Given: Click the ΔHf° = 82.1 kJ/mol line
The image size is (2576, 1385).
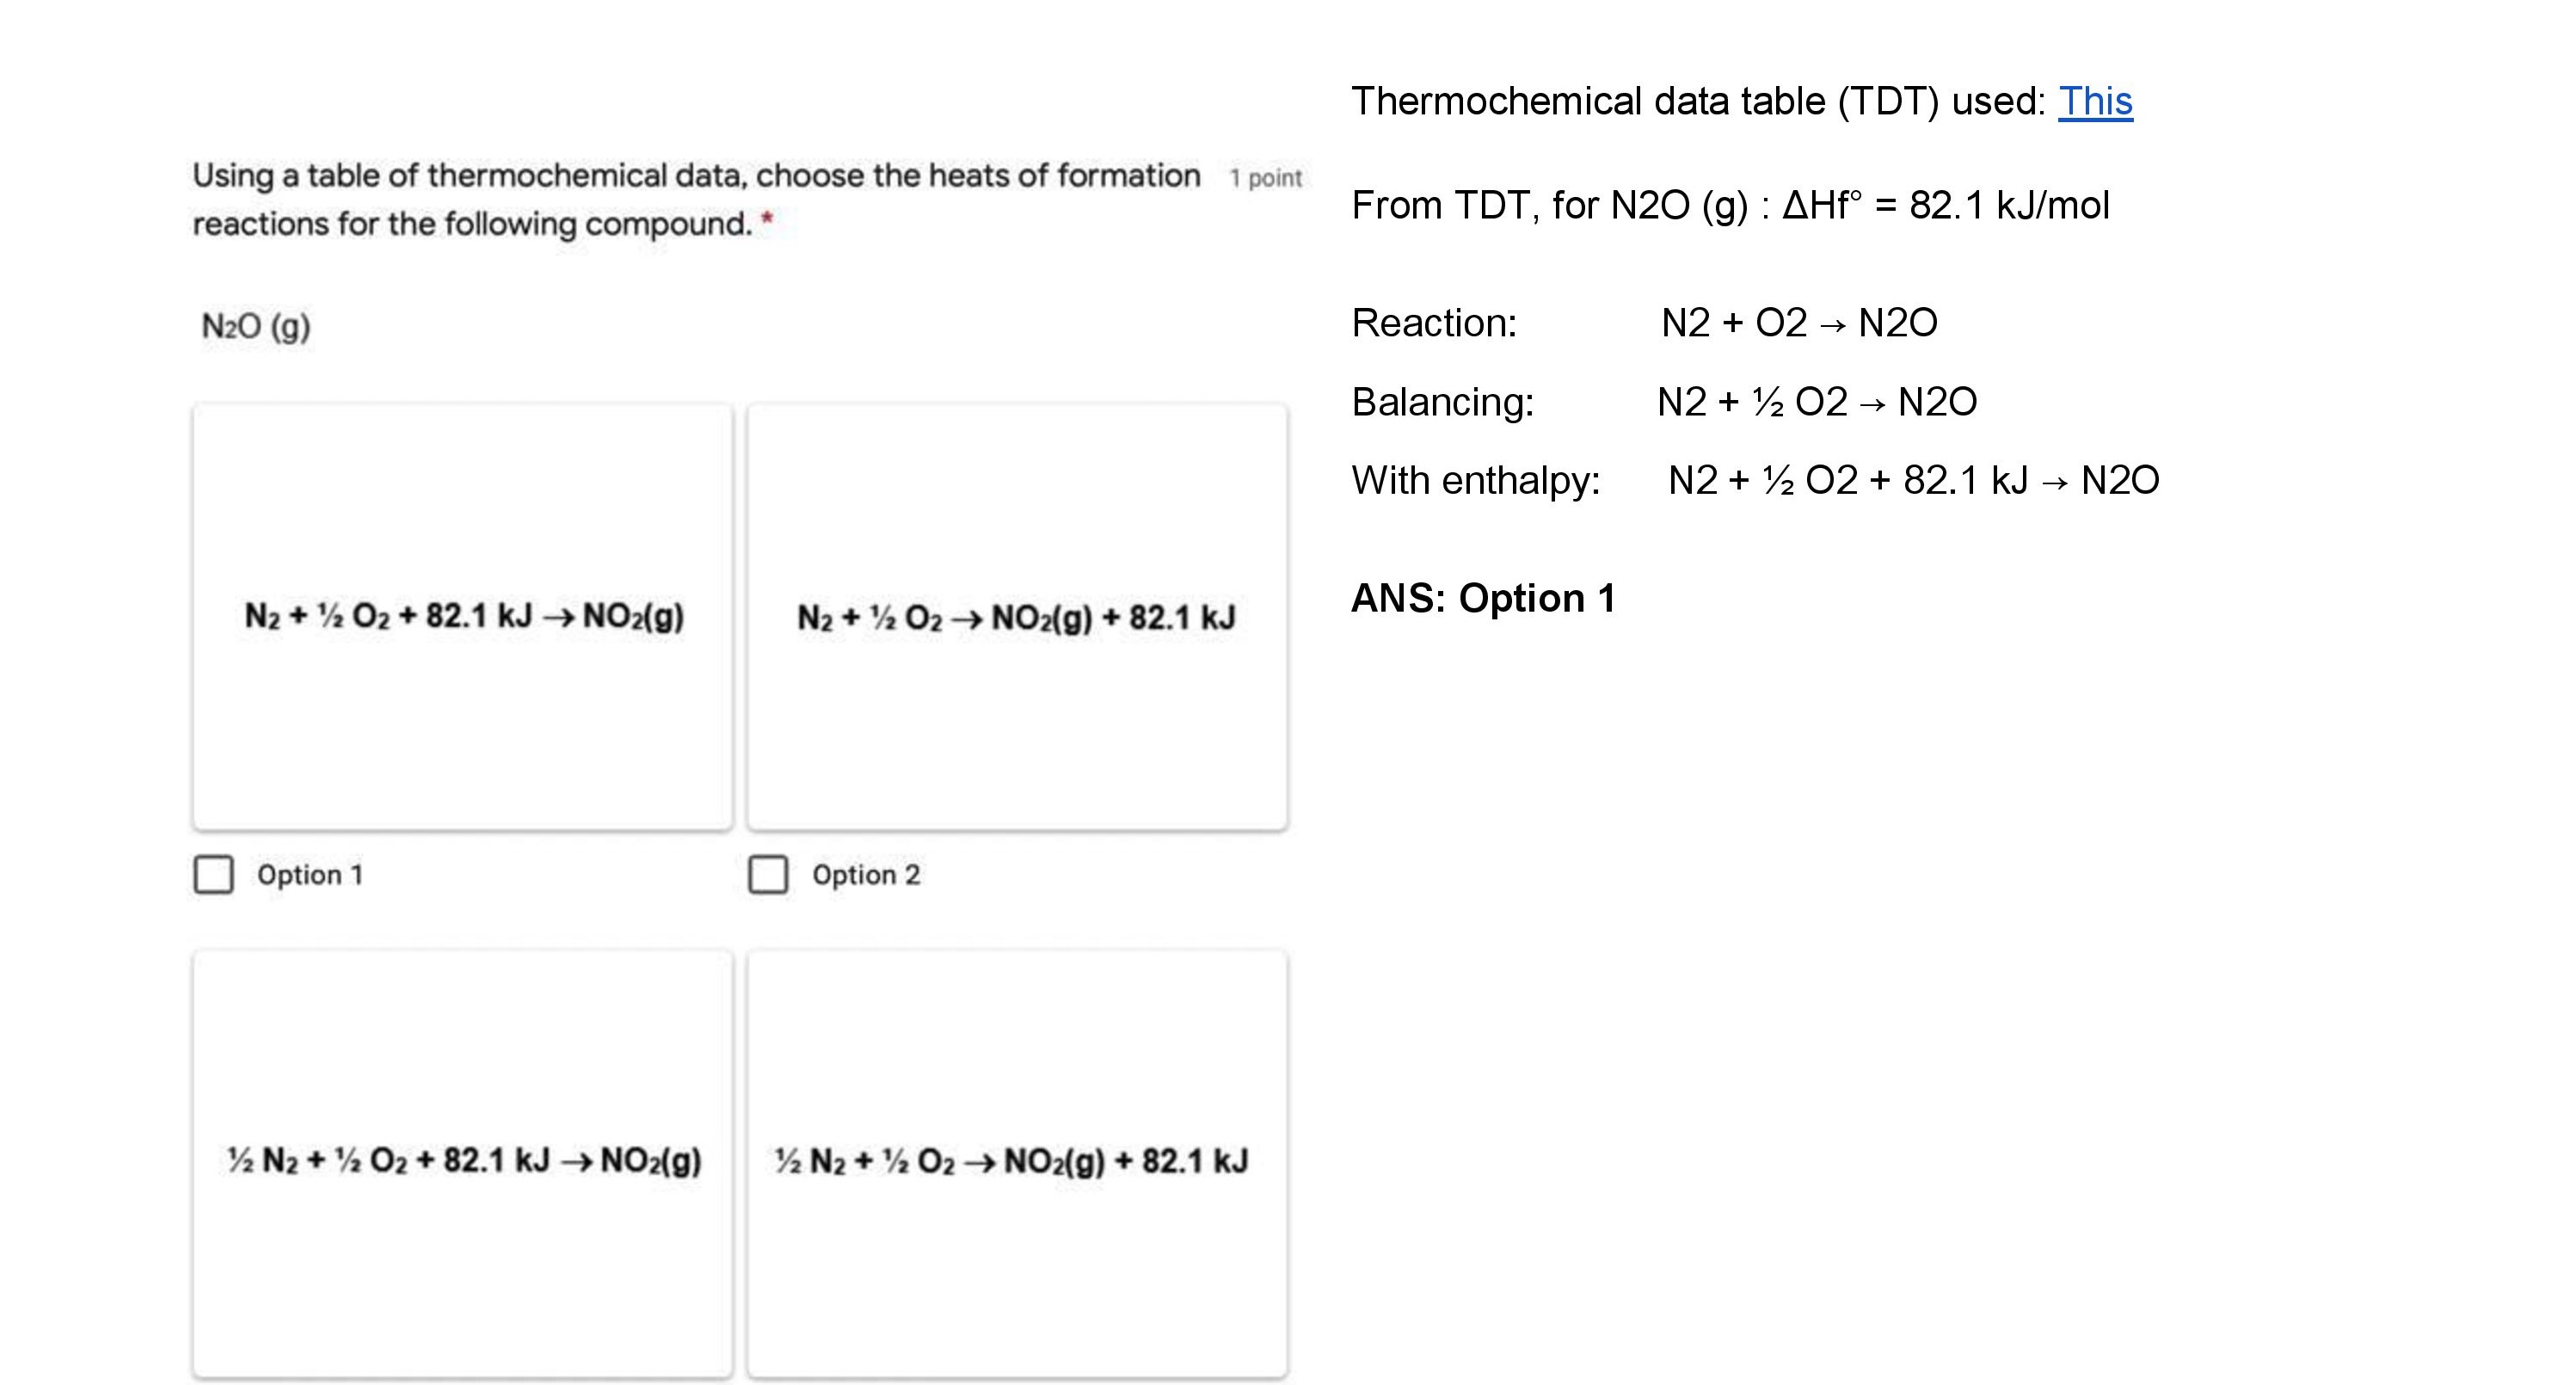Looking at the screenshot, I should (1730, 205).
